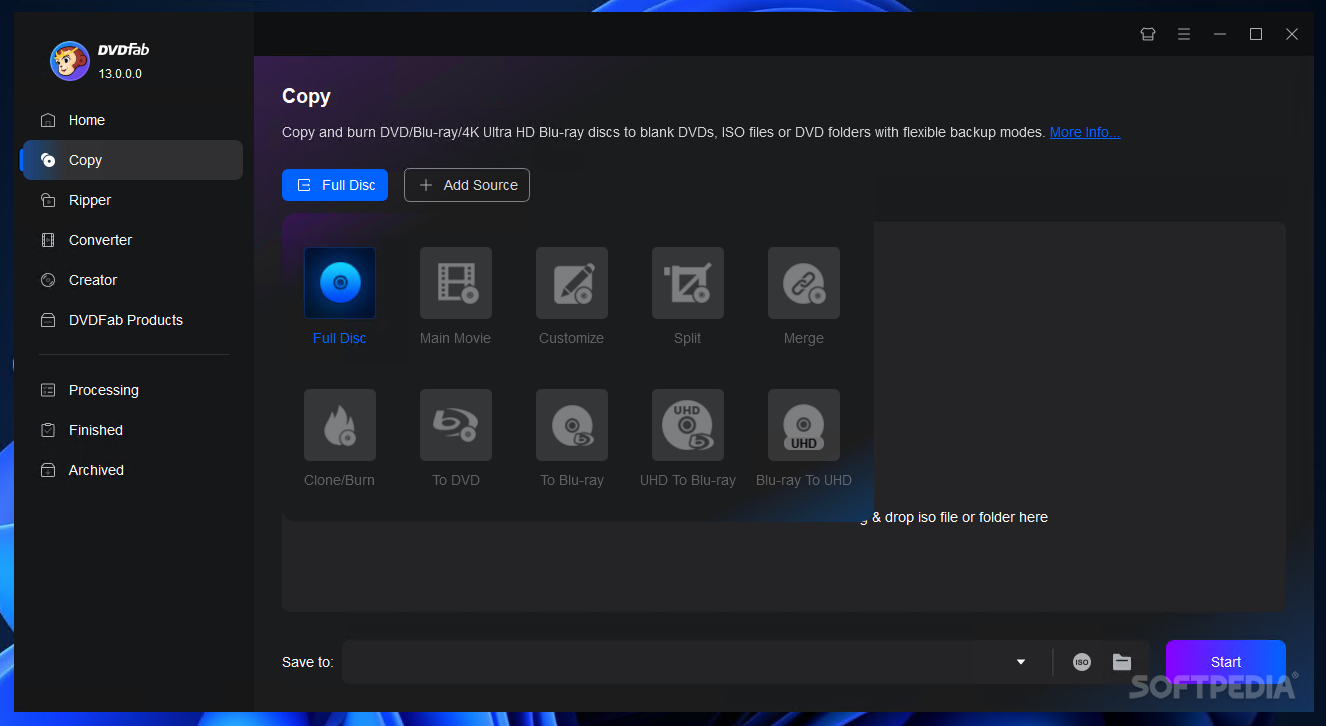Image resolution: width=1326 pixels, height=726 pixels.
Task: Minimize the DVDFab window
Action: pos(1220,34)
